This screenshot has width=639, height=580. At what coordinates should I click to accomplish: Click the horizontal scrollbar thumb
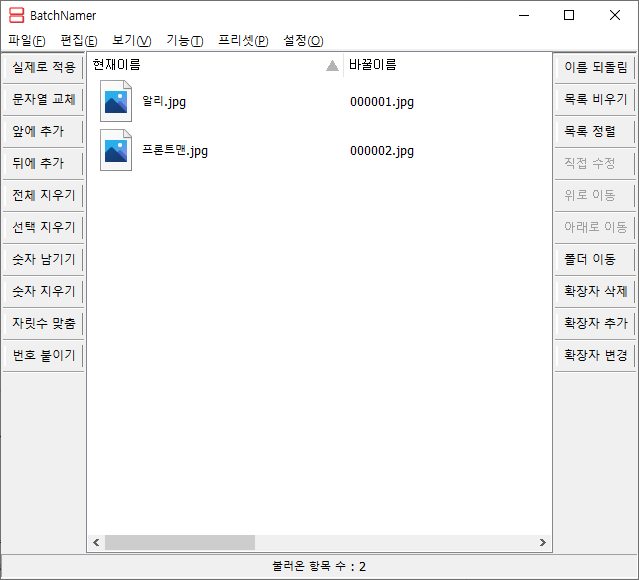pyautogui.click(x=180, y=543)
